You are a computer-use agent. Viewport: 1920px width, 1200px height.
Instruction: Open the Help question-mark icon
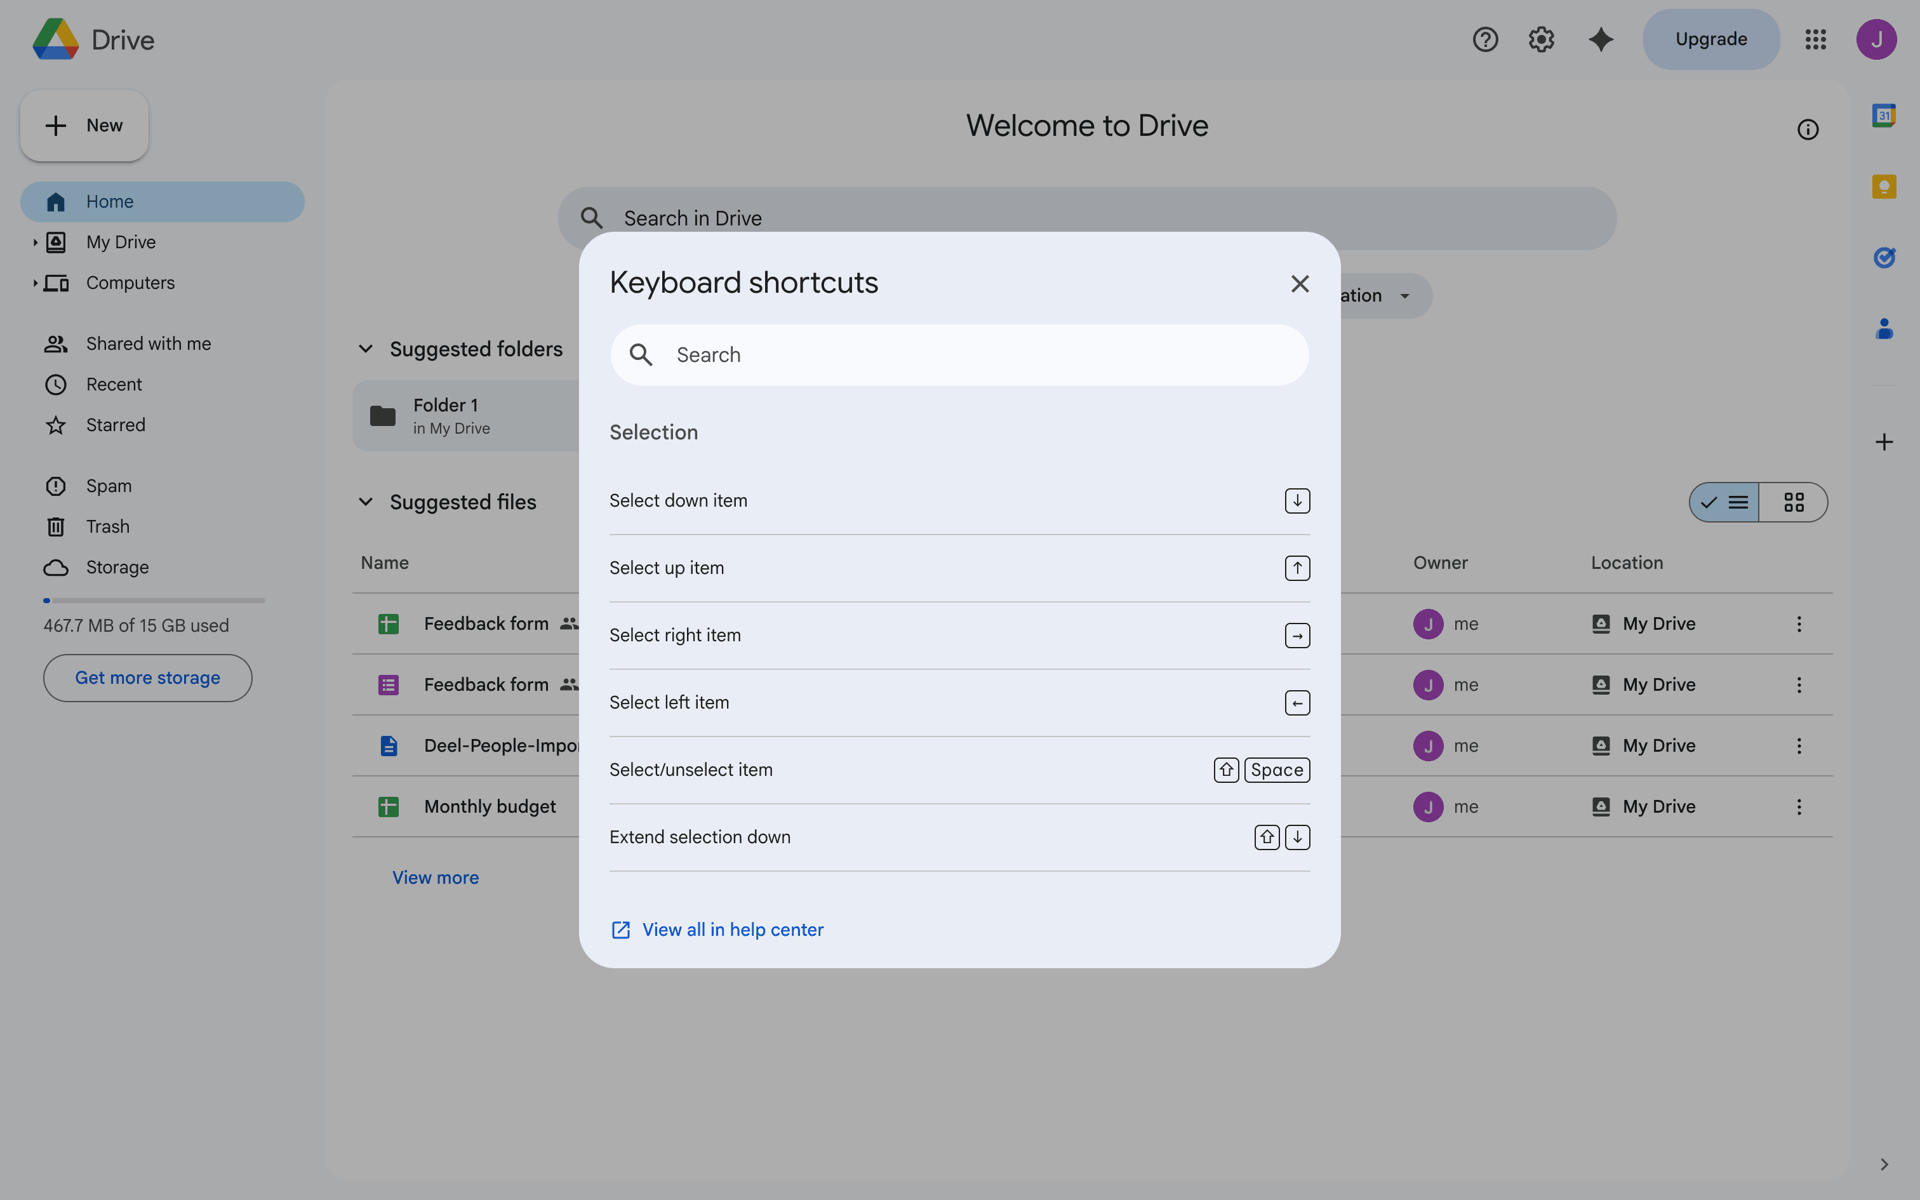tap(1485, 39)
